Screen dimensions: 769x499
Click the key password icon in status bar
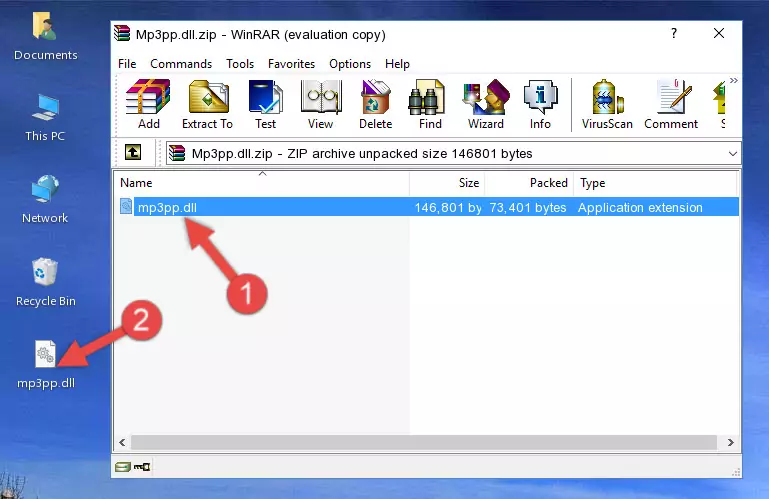coord(142,467)
